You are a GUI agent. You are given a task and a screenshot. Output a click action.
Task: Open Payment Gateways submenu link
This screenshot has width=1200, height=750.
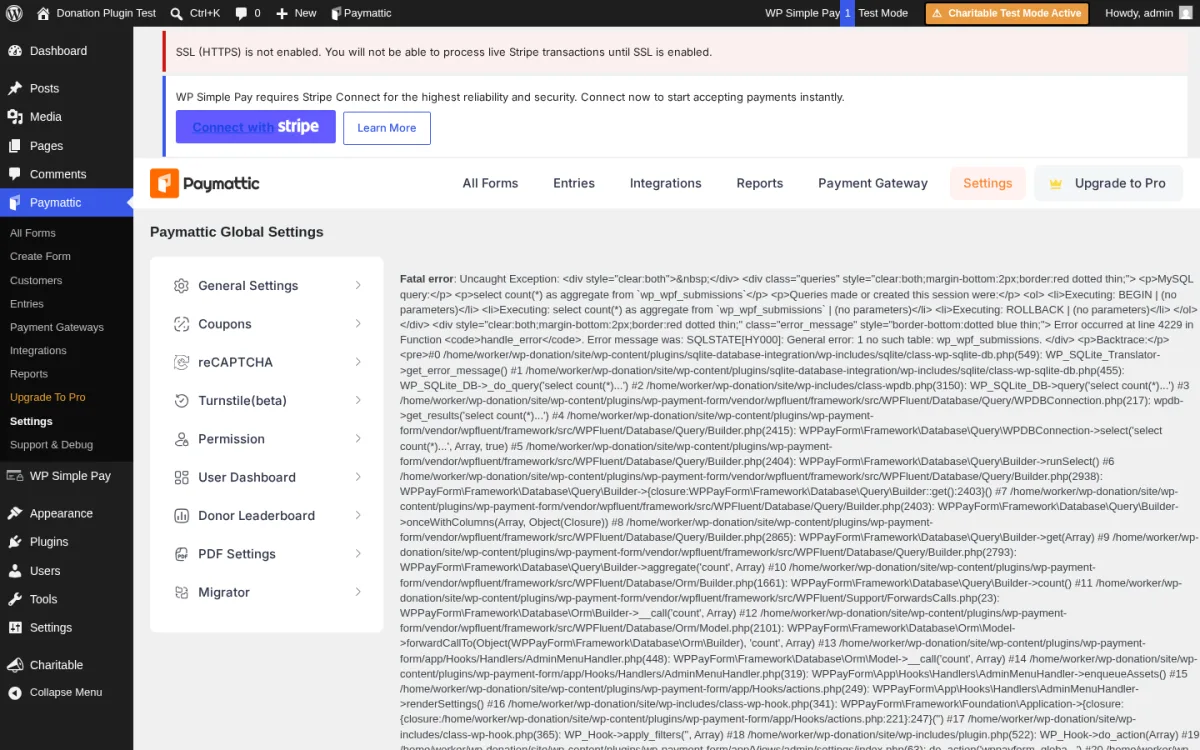(57, 327)
